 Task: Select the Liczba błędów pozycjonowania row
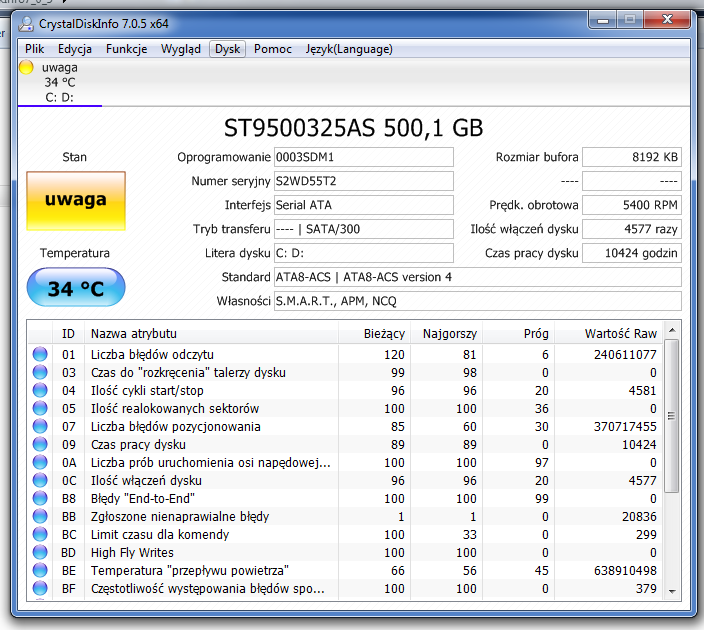click(345, 426)
